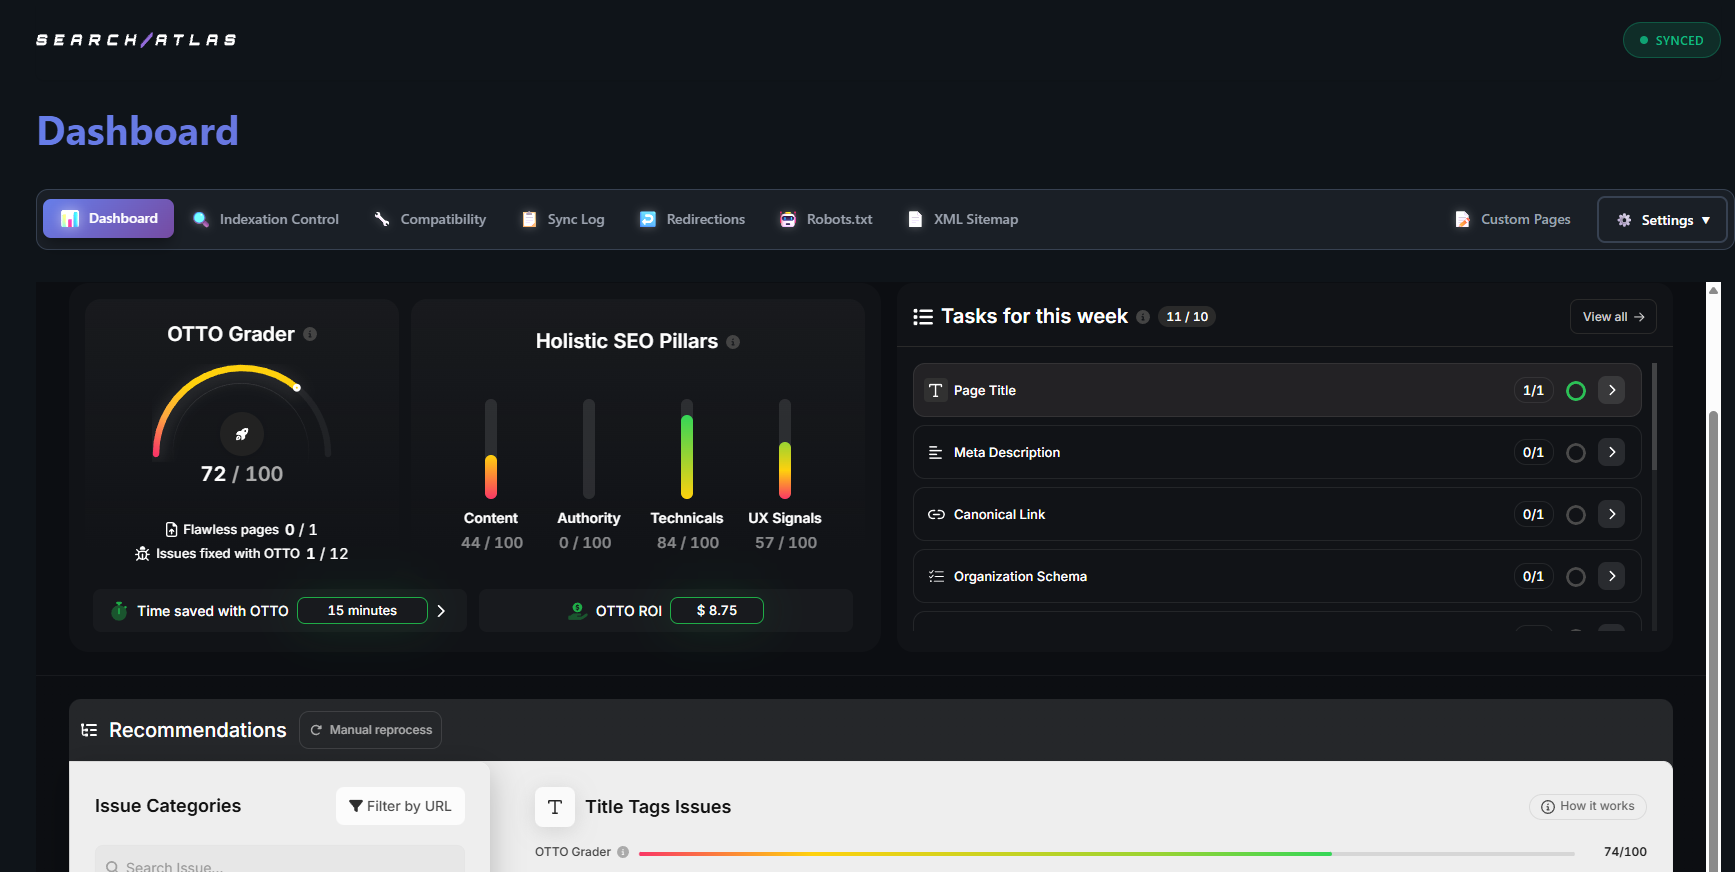This screenshot has height=872, width=1735.
Task: Click the Meta Description 0/1 count badge
Action: point(1533,453)
